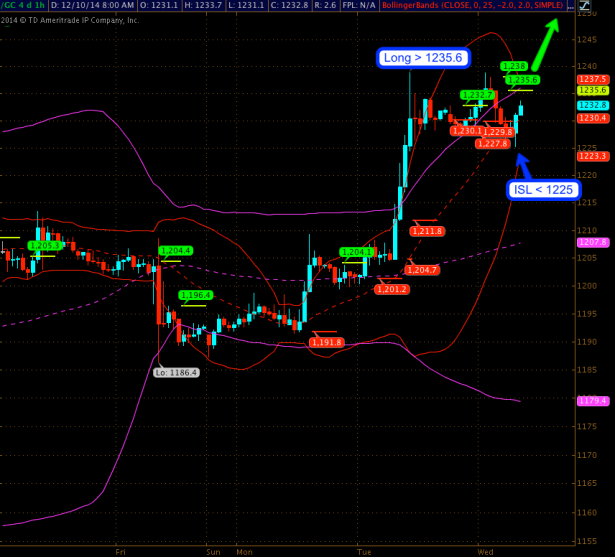Click the 'Tue' date on time axis
This screenshot has height=557, width=615.
pos(363,550)
